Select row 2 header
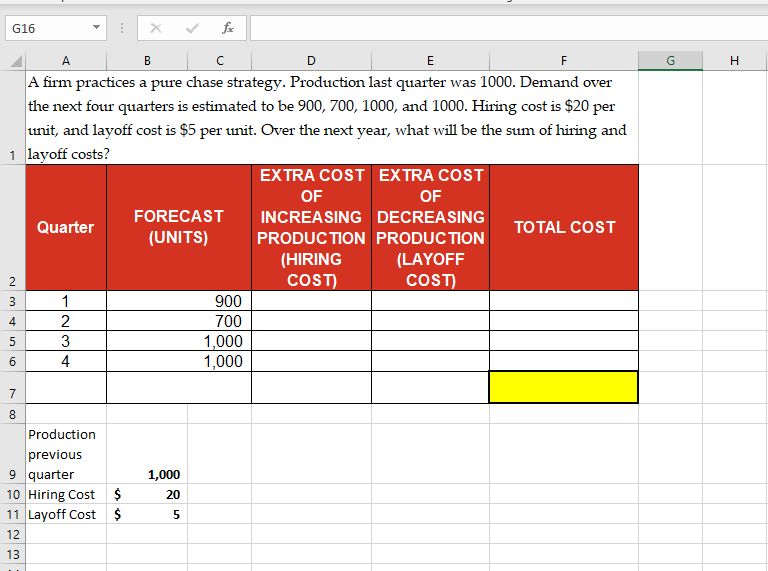Viewport: 768px width, 571px height. tap(13, 228)
